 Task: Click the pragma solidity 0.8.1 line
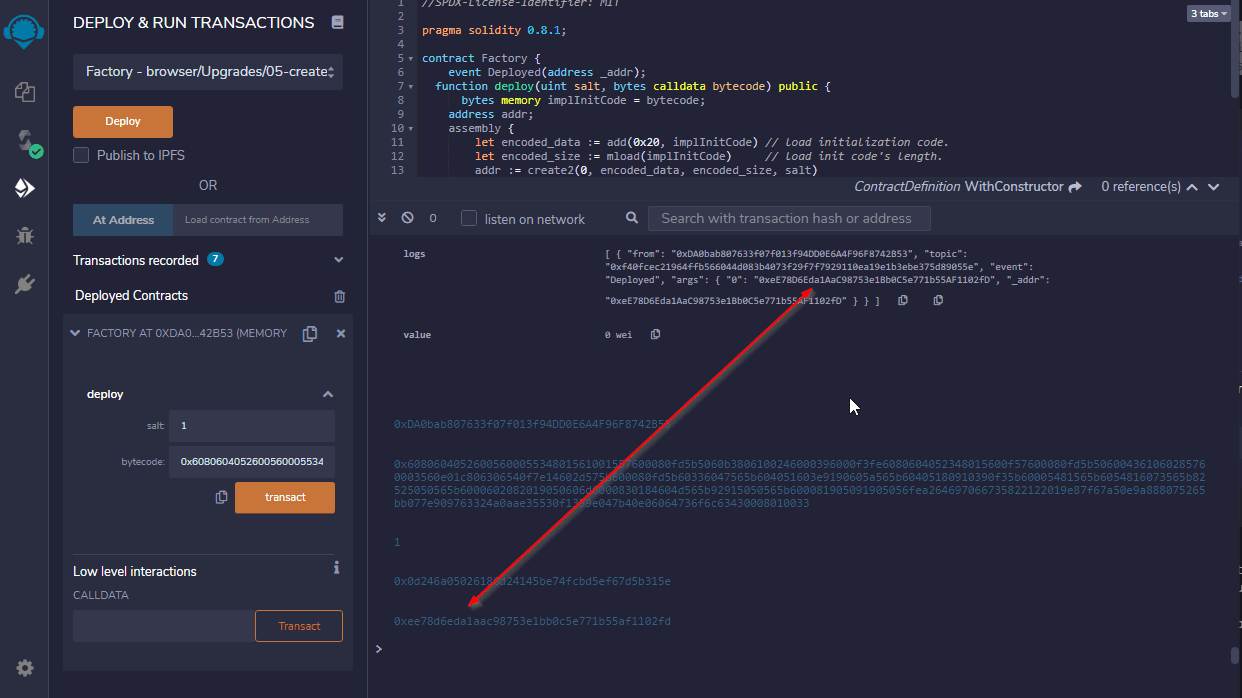point(494,31)
